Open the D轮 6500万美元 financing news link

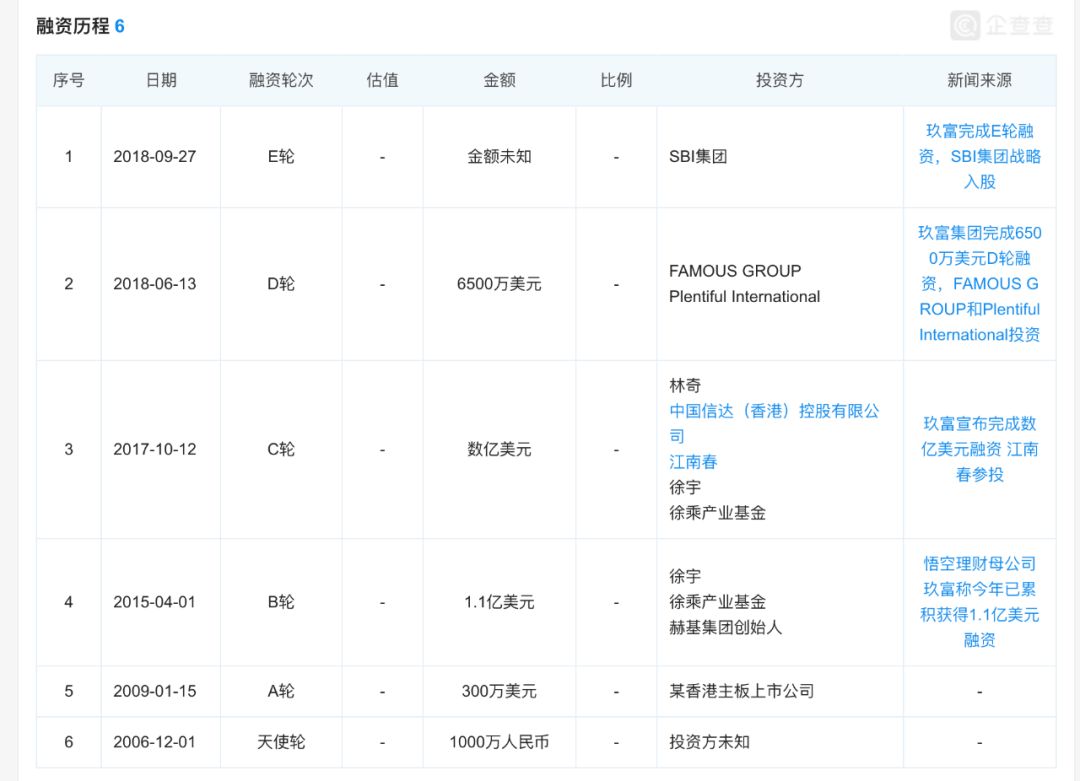pyautogui.click(x=979, y=283)
